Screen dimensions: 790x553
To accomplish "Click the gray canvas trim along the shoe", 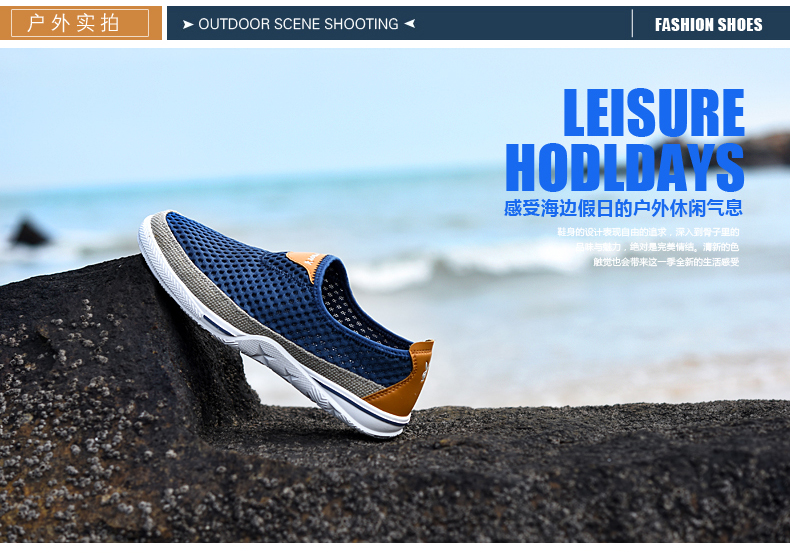I will [252, 312].
